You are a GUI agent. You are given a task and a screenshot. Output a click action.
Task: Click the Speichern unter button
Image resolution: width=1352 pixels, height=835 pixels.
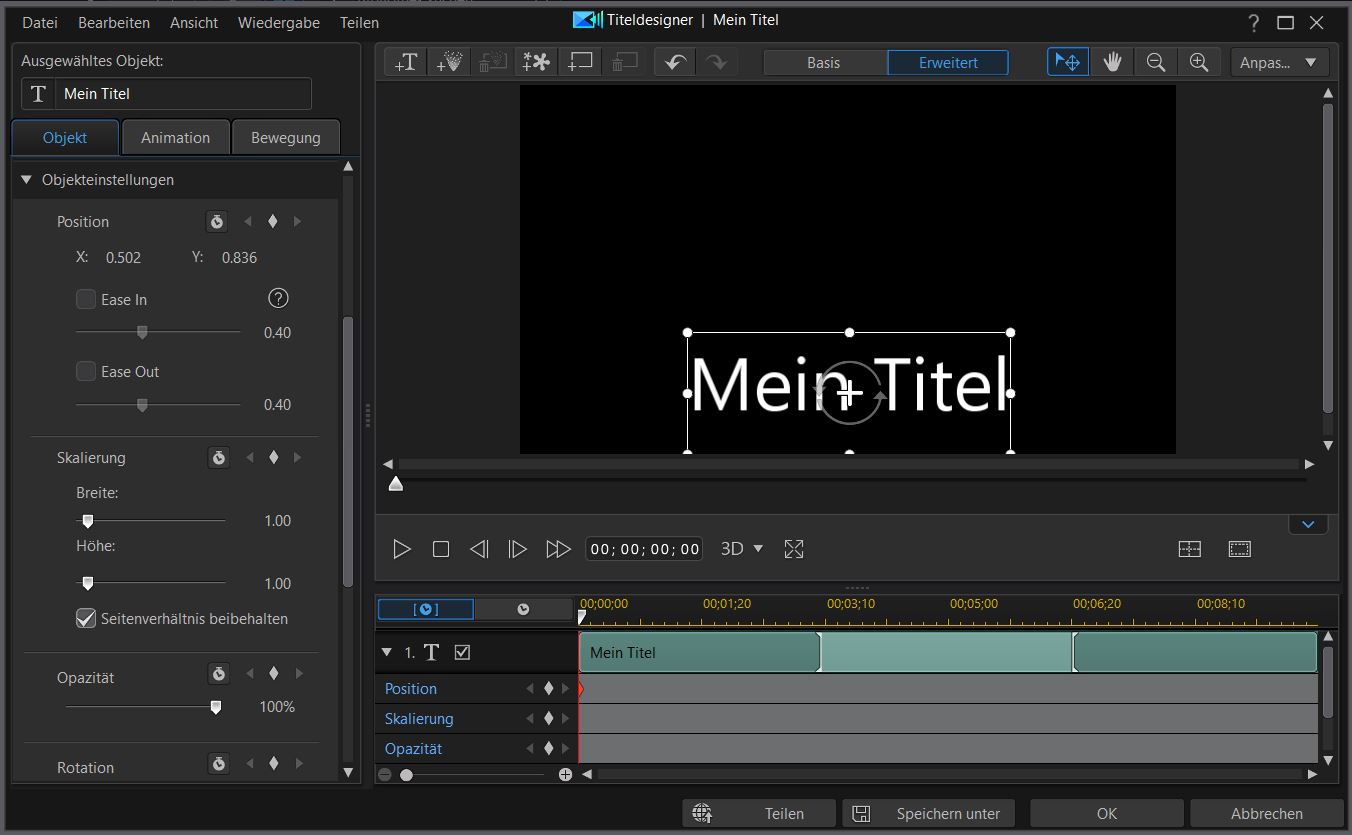tap(928, 813)
